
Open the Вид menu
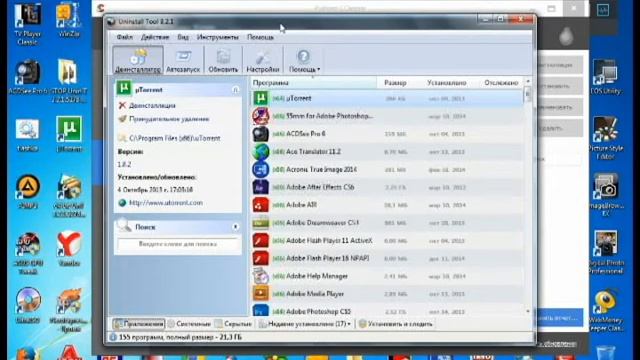coord(183,37)
